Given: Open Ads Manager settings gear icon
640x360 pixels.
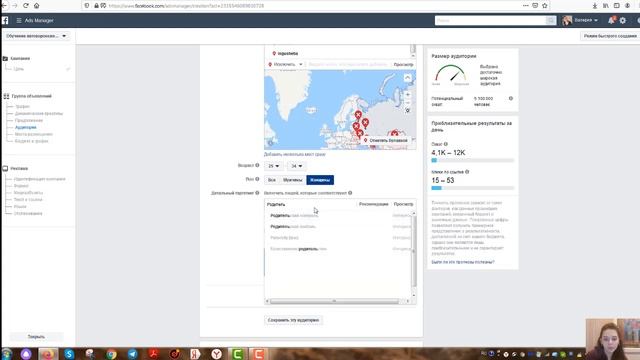Looking at the screenshot, I should coord(622,20).
